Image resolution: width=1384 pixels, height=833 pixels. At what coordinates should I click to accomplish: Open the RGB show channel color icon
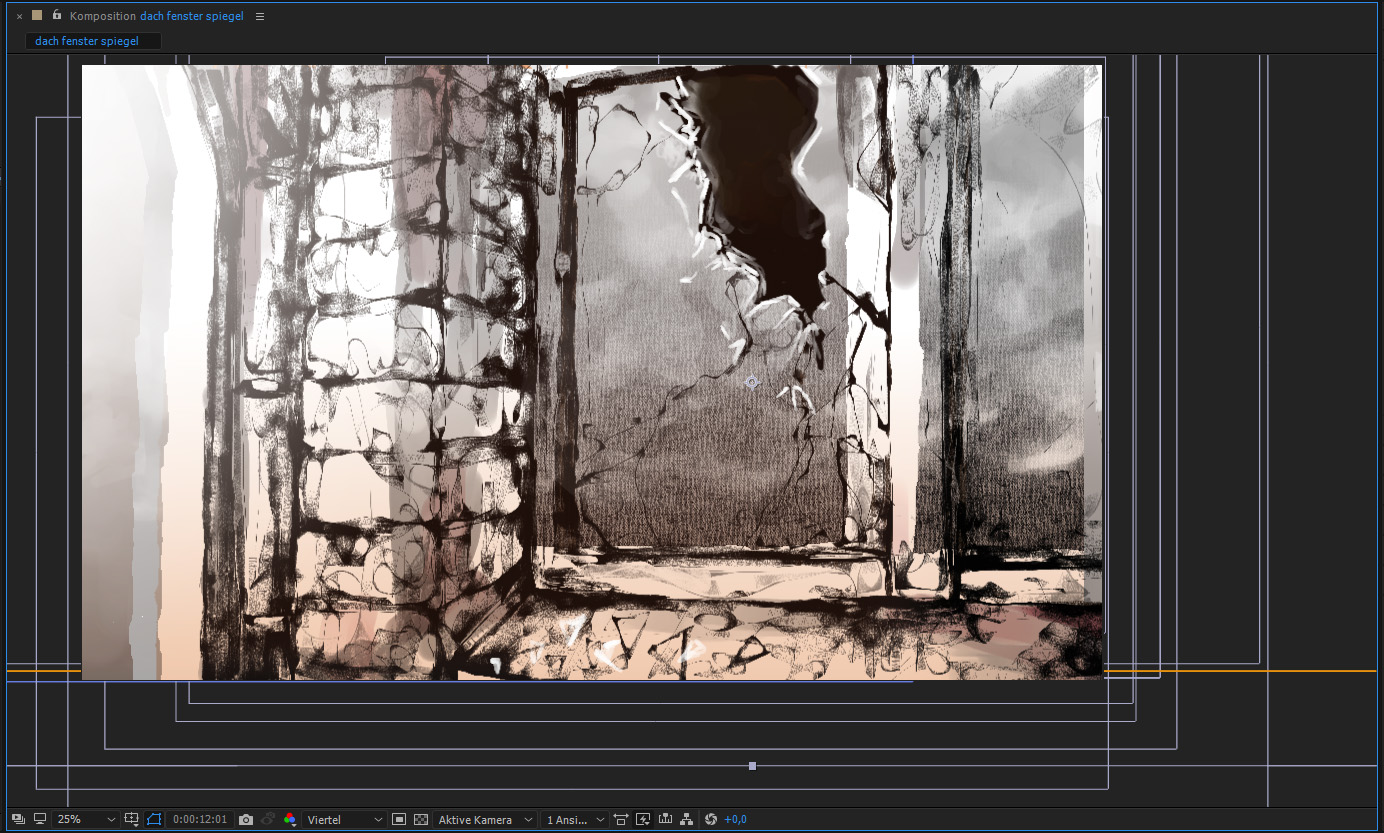(x=289, y=819)
